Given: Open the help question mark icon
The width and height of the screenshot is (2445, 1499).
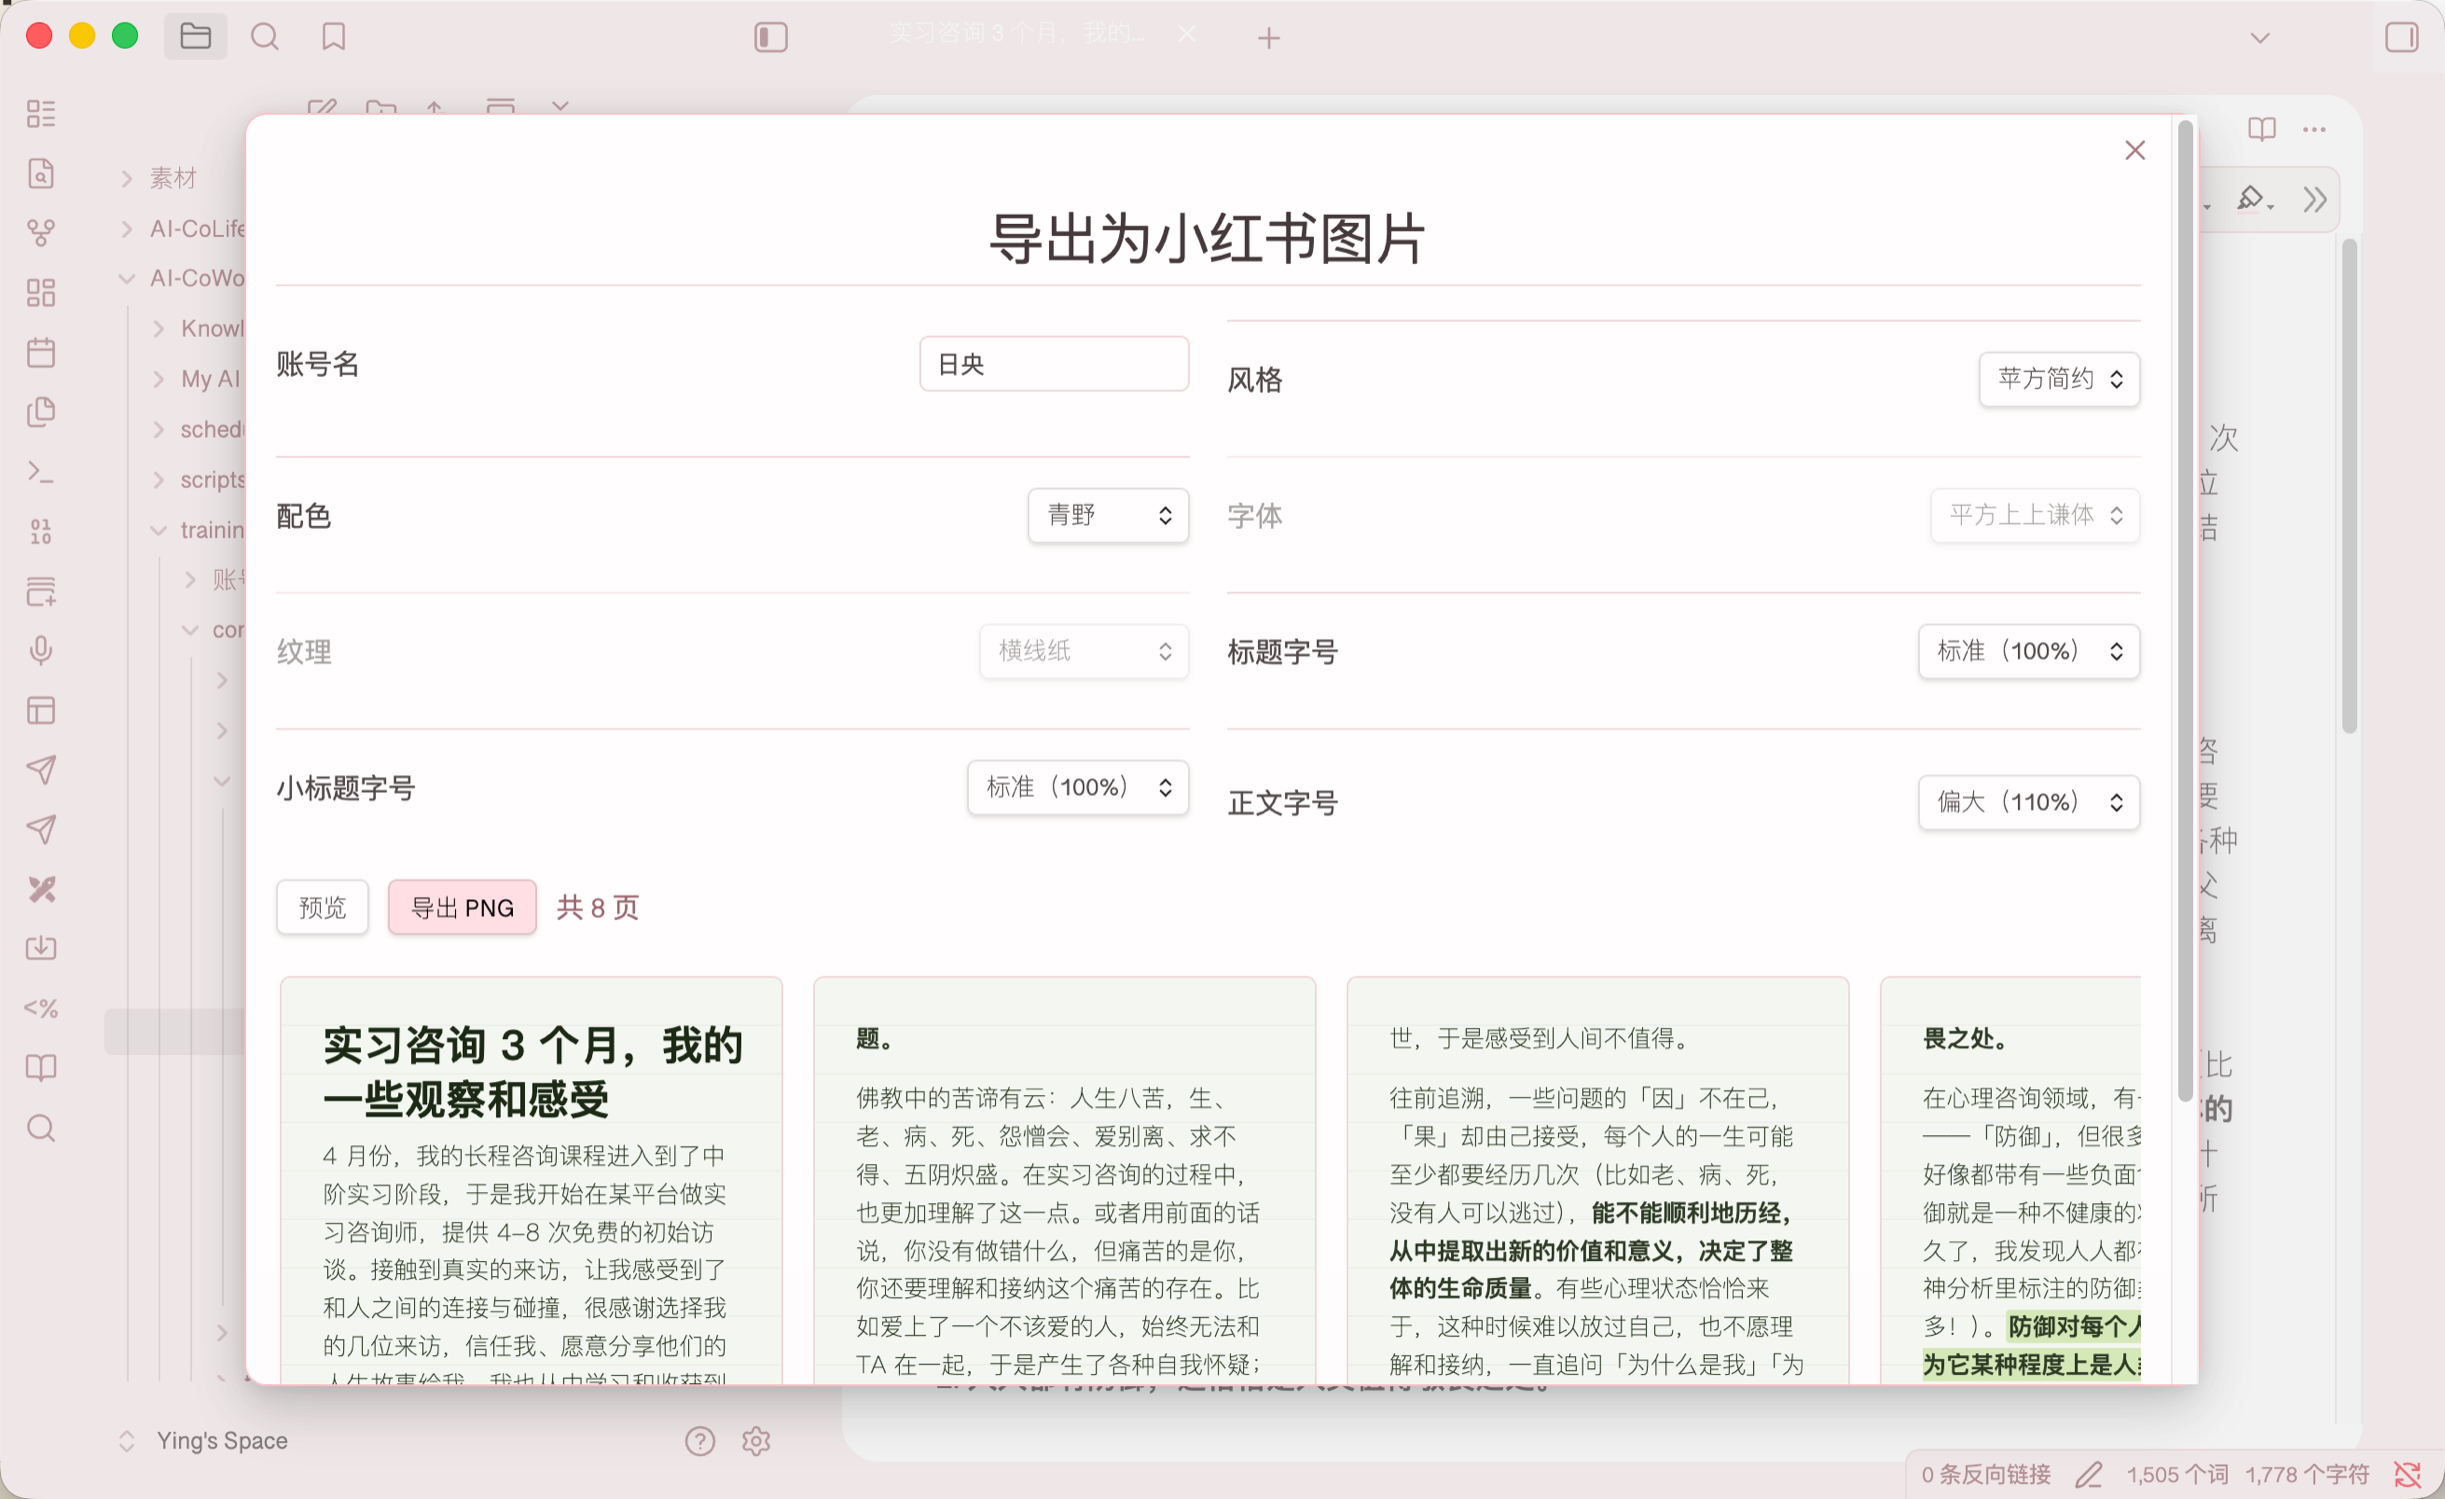Looking at the screenshot, I should tap(700, 1441).
